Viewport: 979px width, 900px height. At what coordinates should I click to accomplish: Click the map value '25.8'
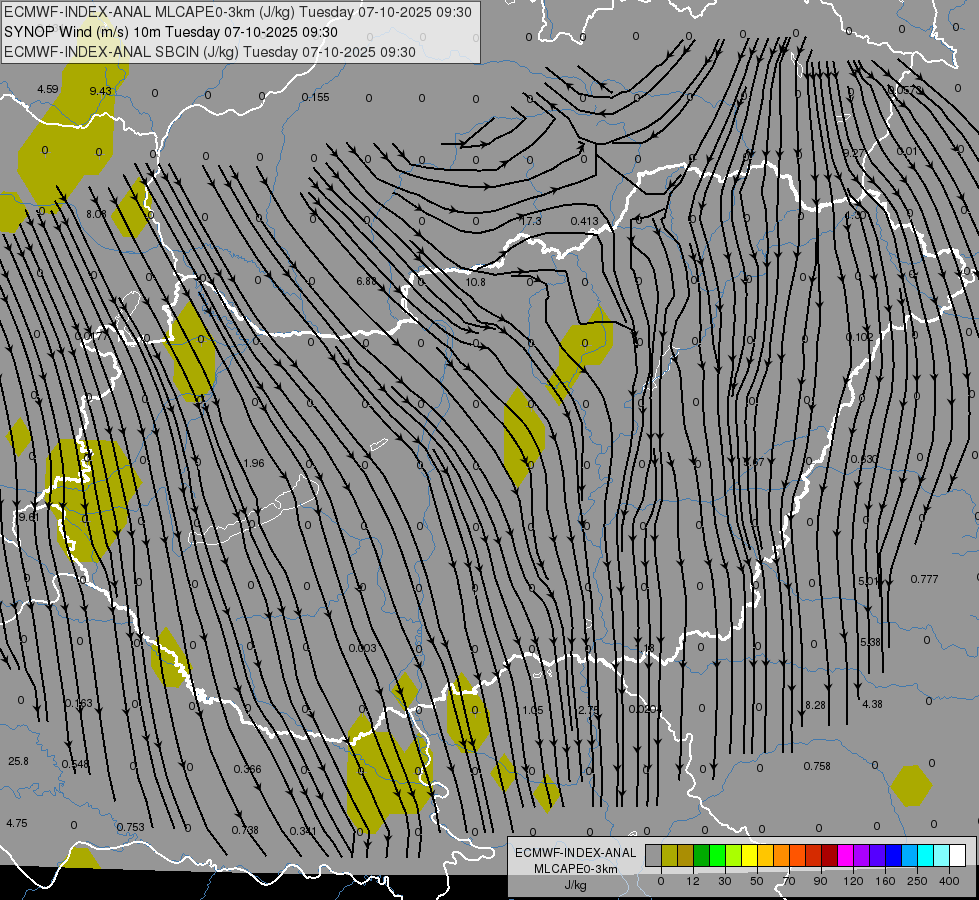pos(18,761)
